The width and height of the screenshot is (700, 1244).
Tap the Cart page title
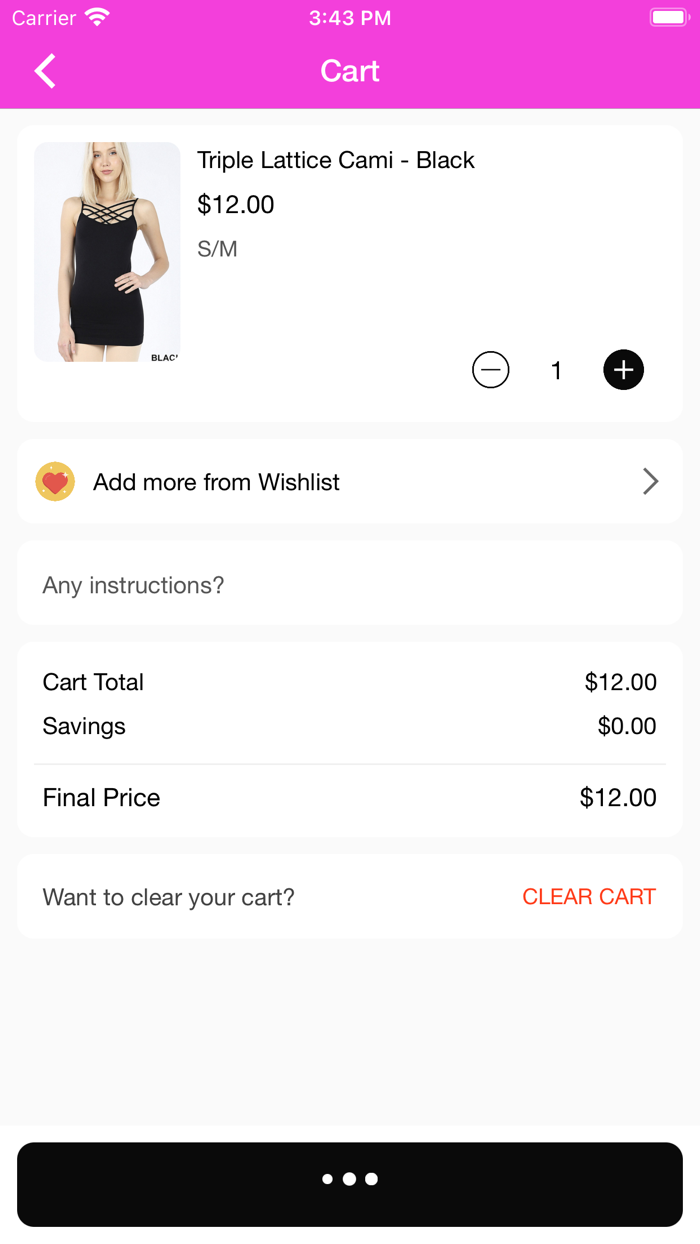pos(350,71)
